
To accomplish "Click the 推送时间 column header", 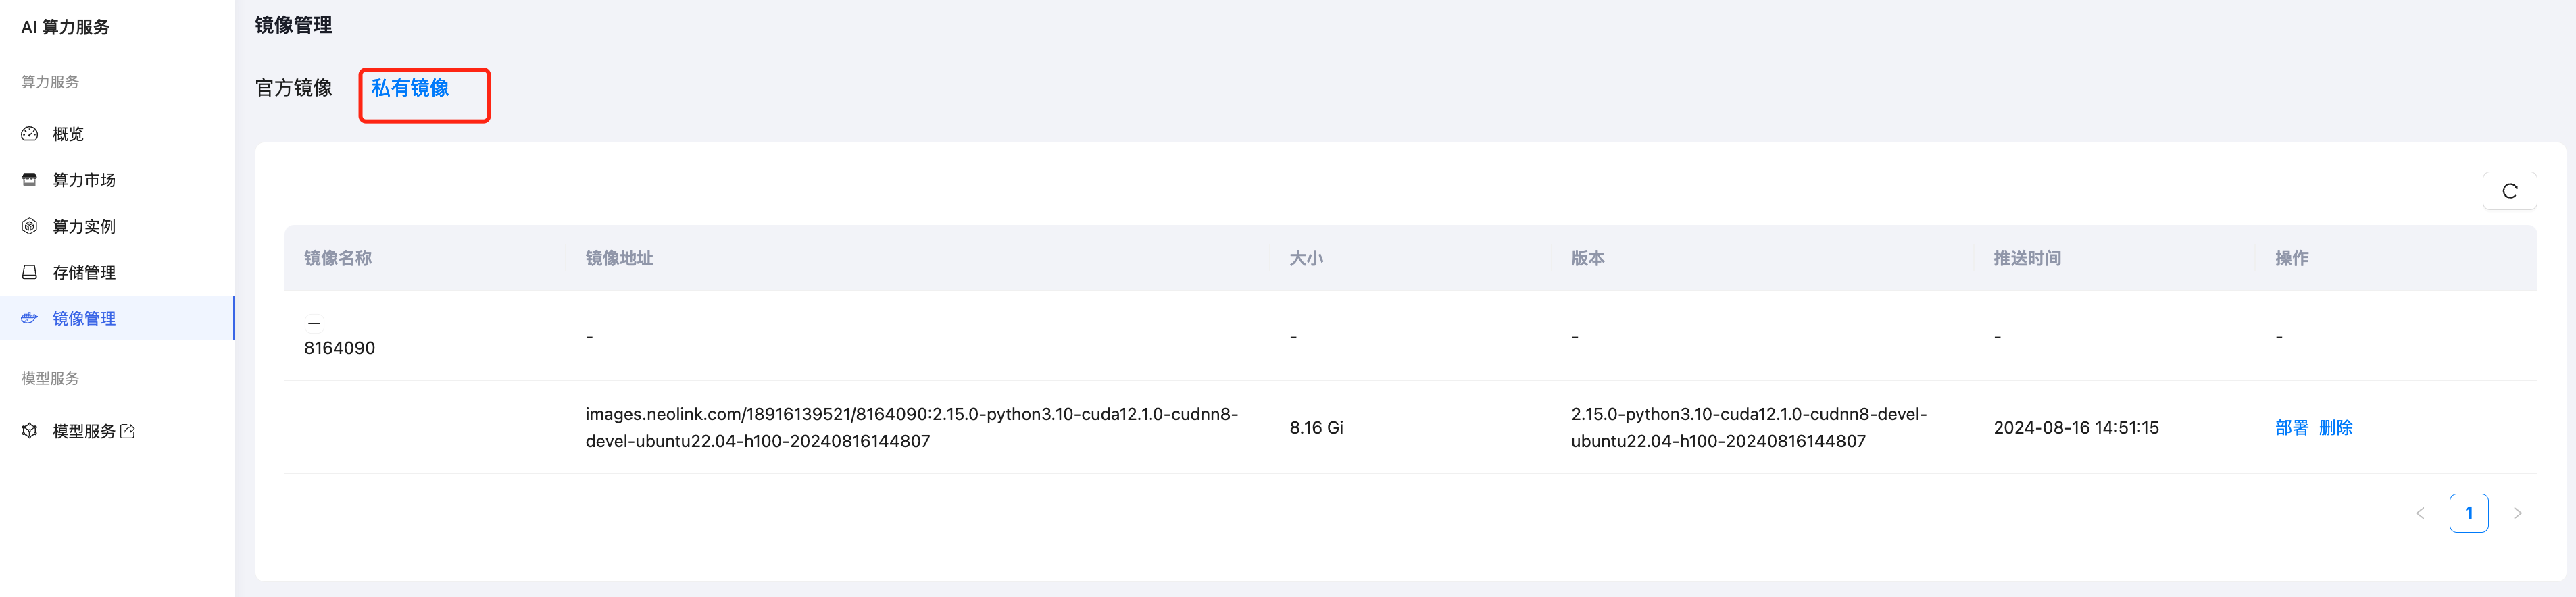I will (2027, 258).
